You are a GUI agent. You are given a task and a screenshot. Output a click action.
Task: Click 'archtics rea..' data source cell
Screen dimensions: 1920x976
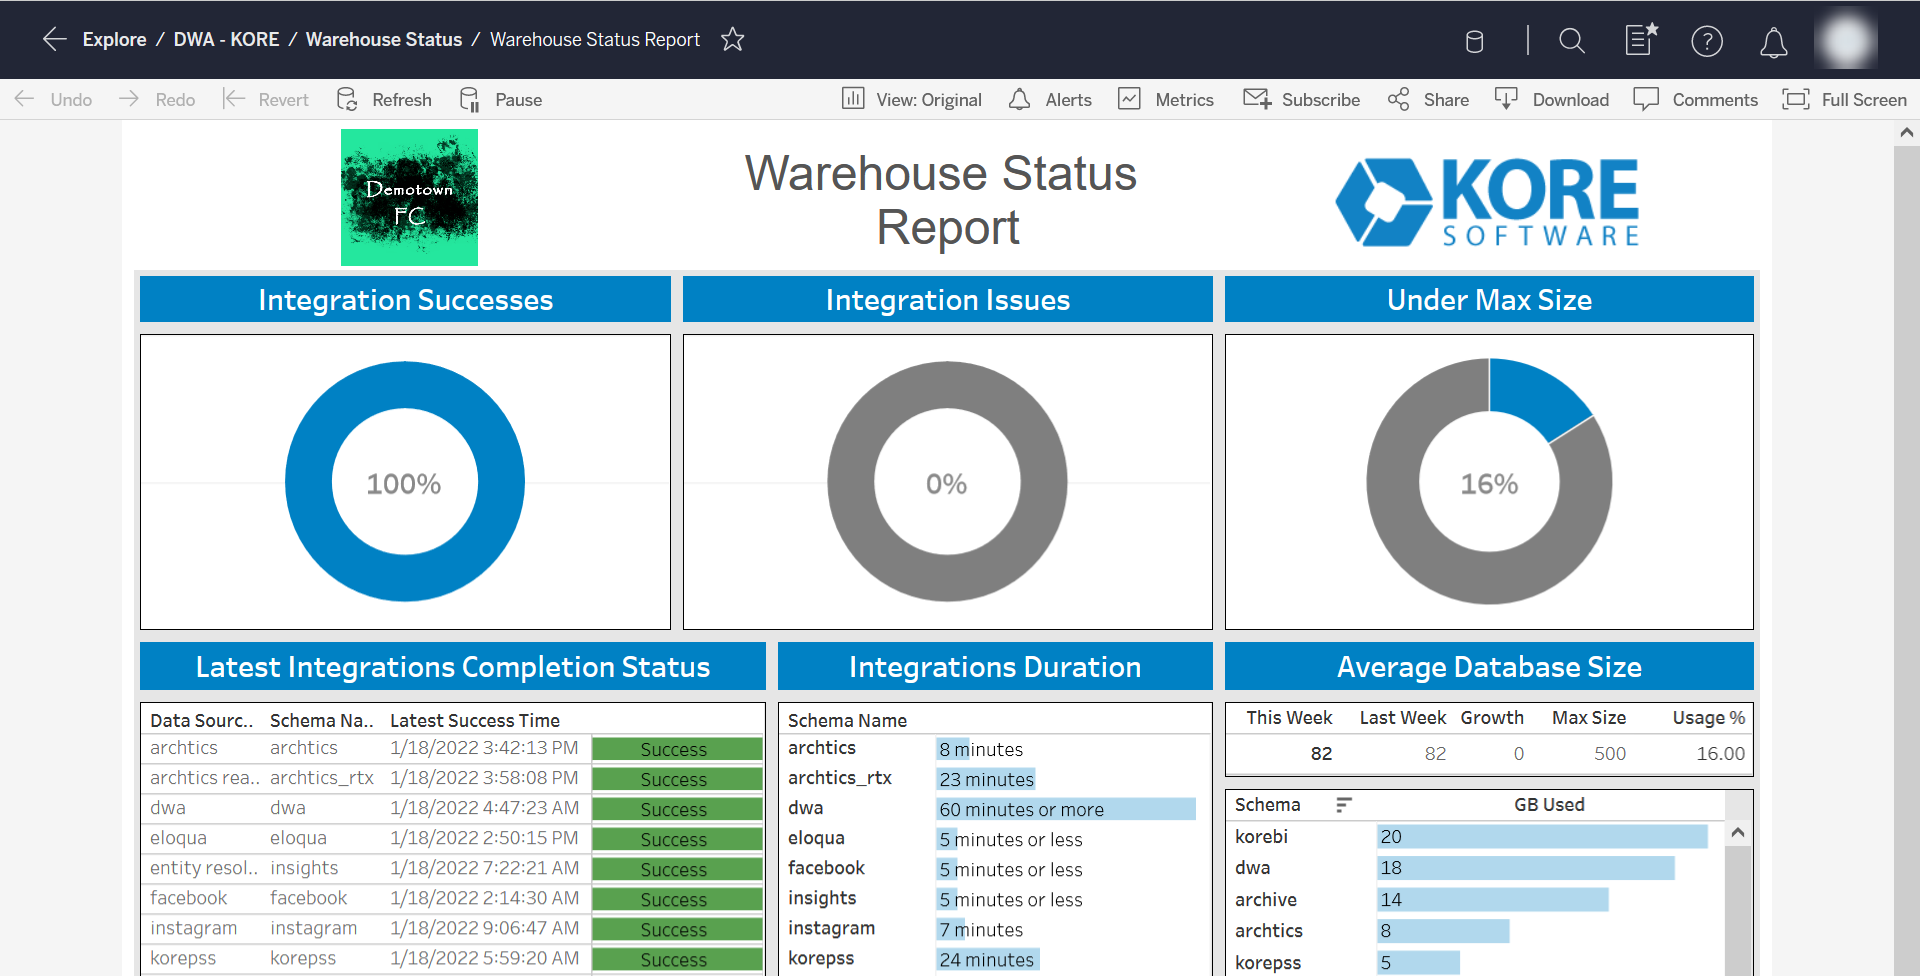(x=205, y=778)
